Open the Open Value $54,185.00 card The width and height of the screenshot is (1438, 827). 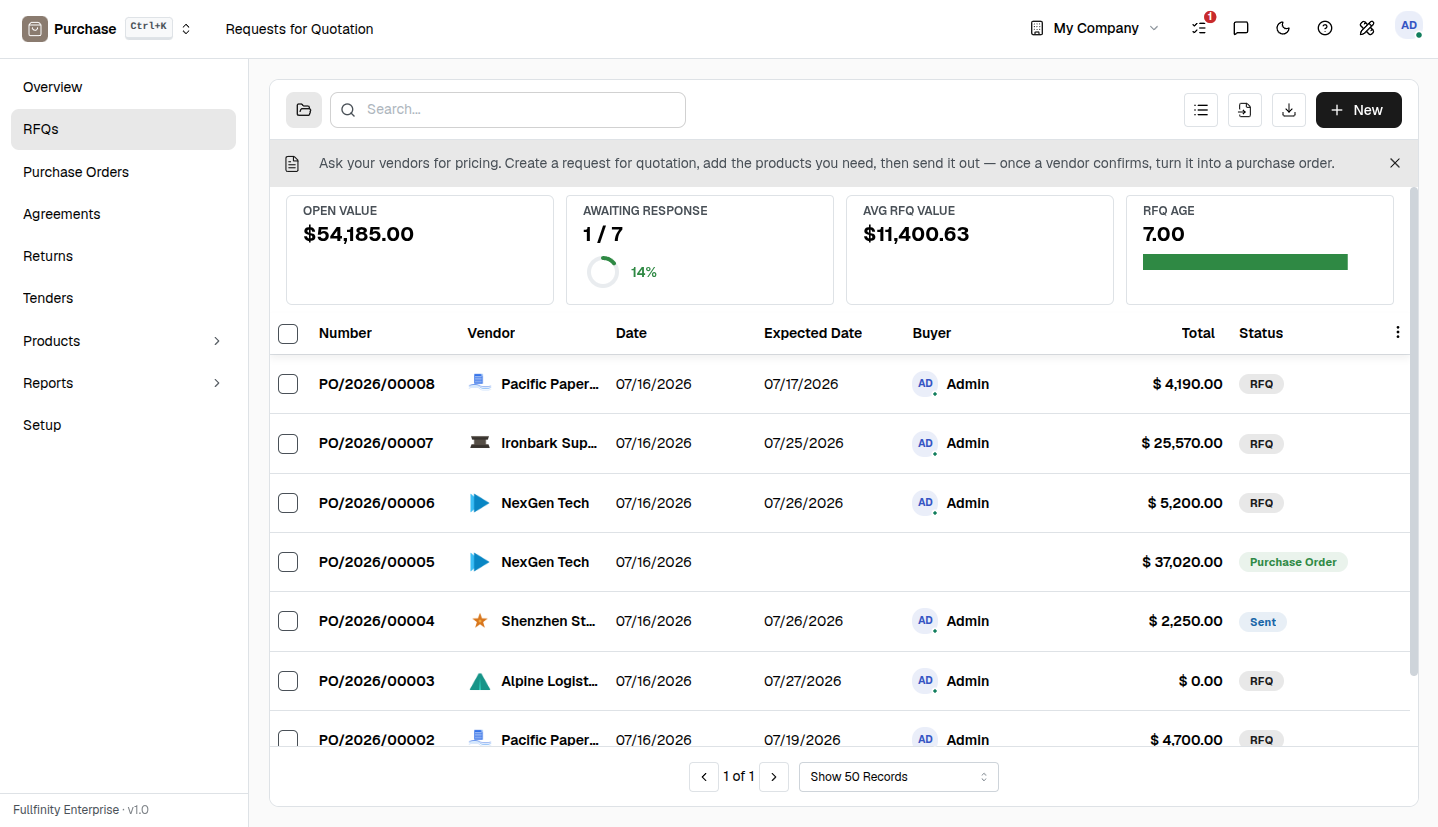coord(420,250)
